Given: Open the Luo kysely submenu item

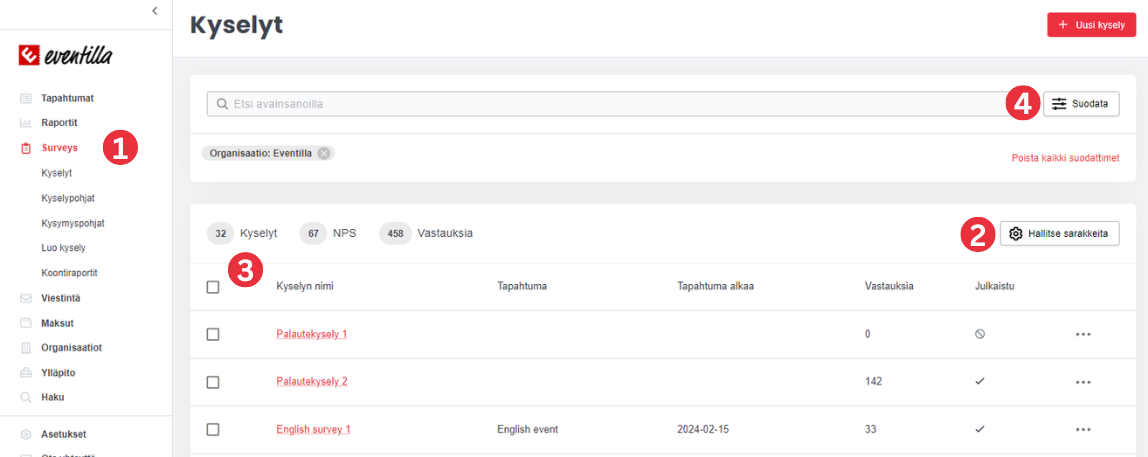Looking at the screenshot, I should [64, 248].
